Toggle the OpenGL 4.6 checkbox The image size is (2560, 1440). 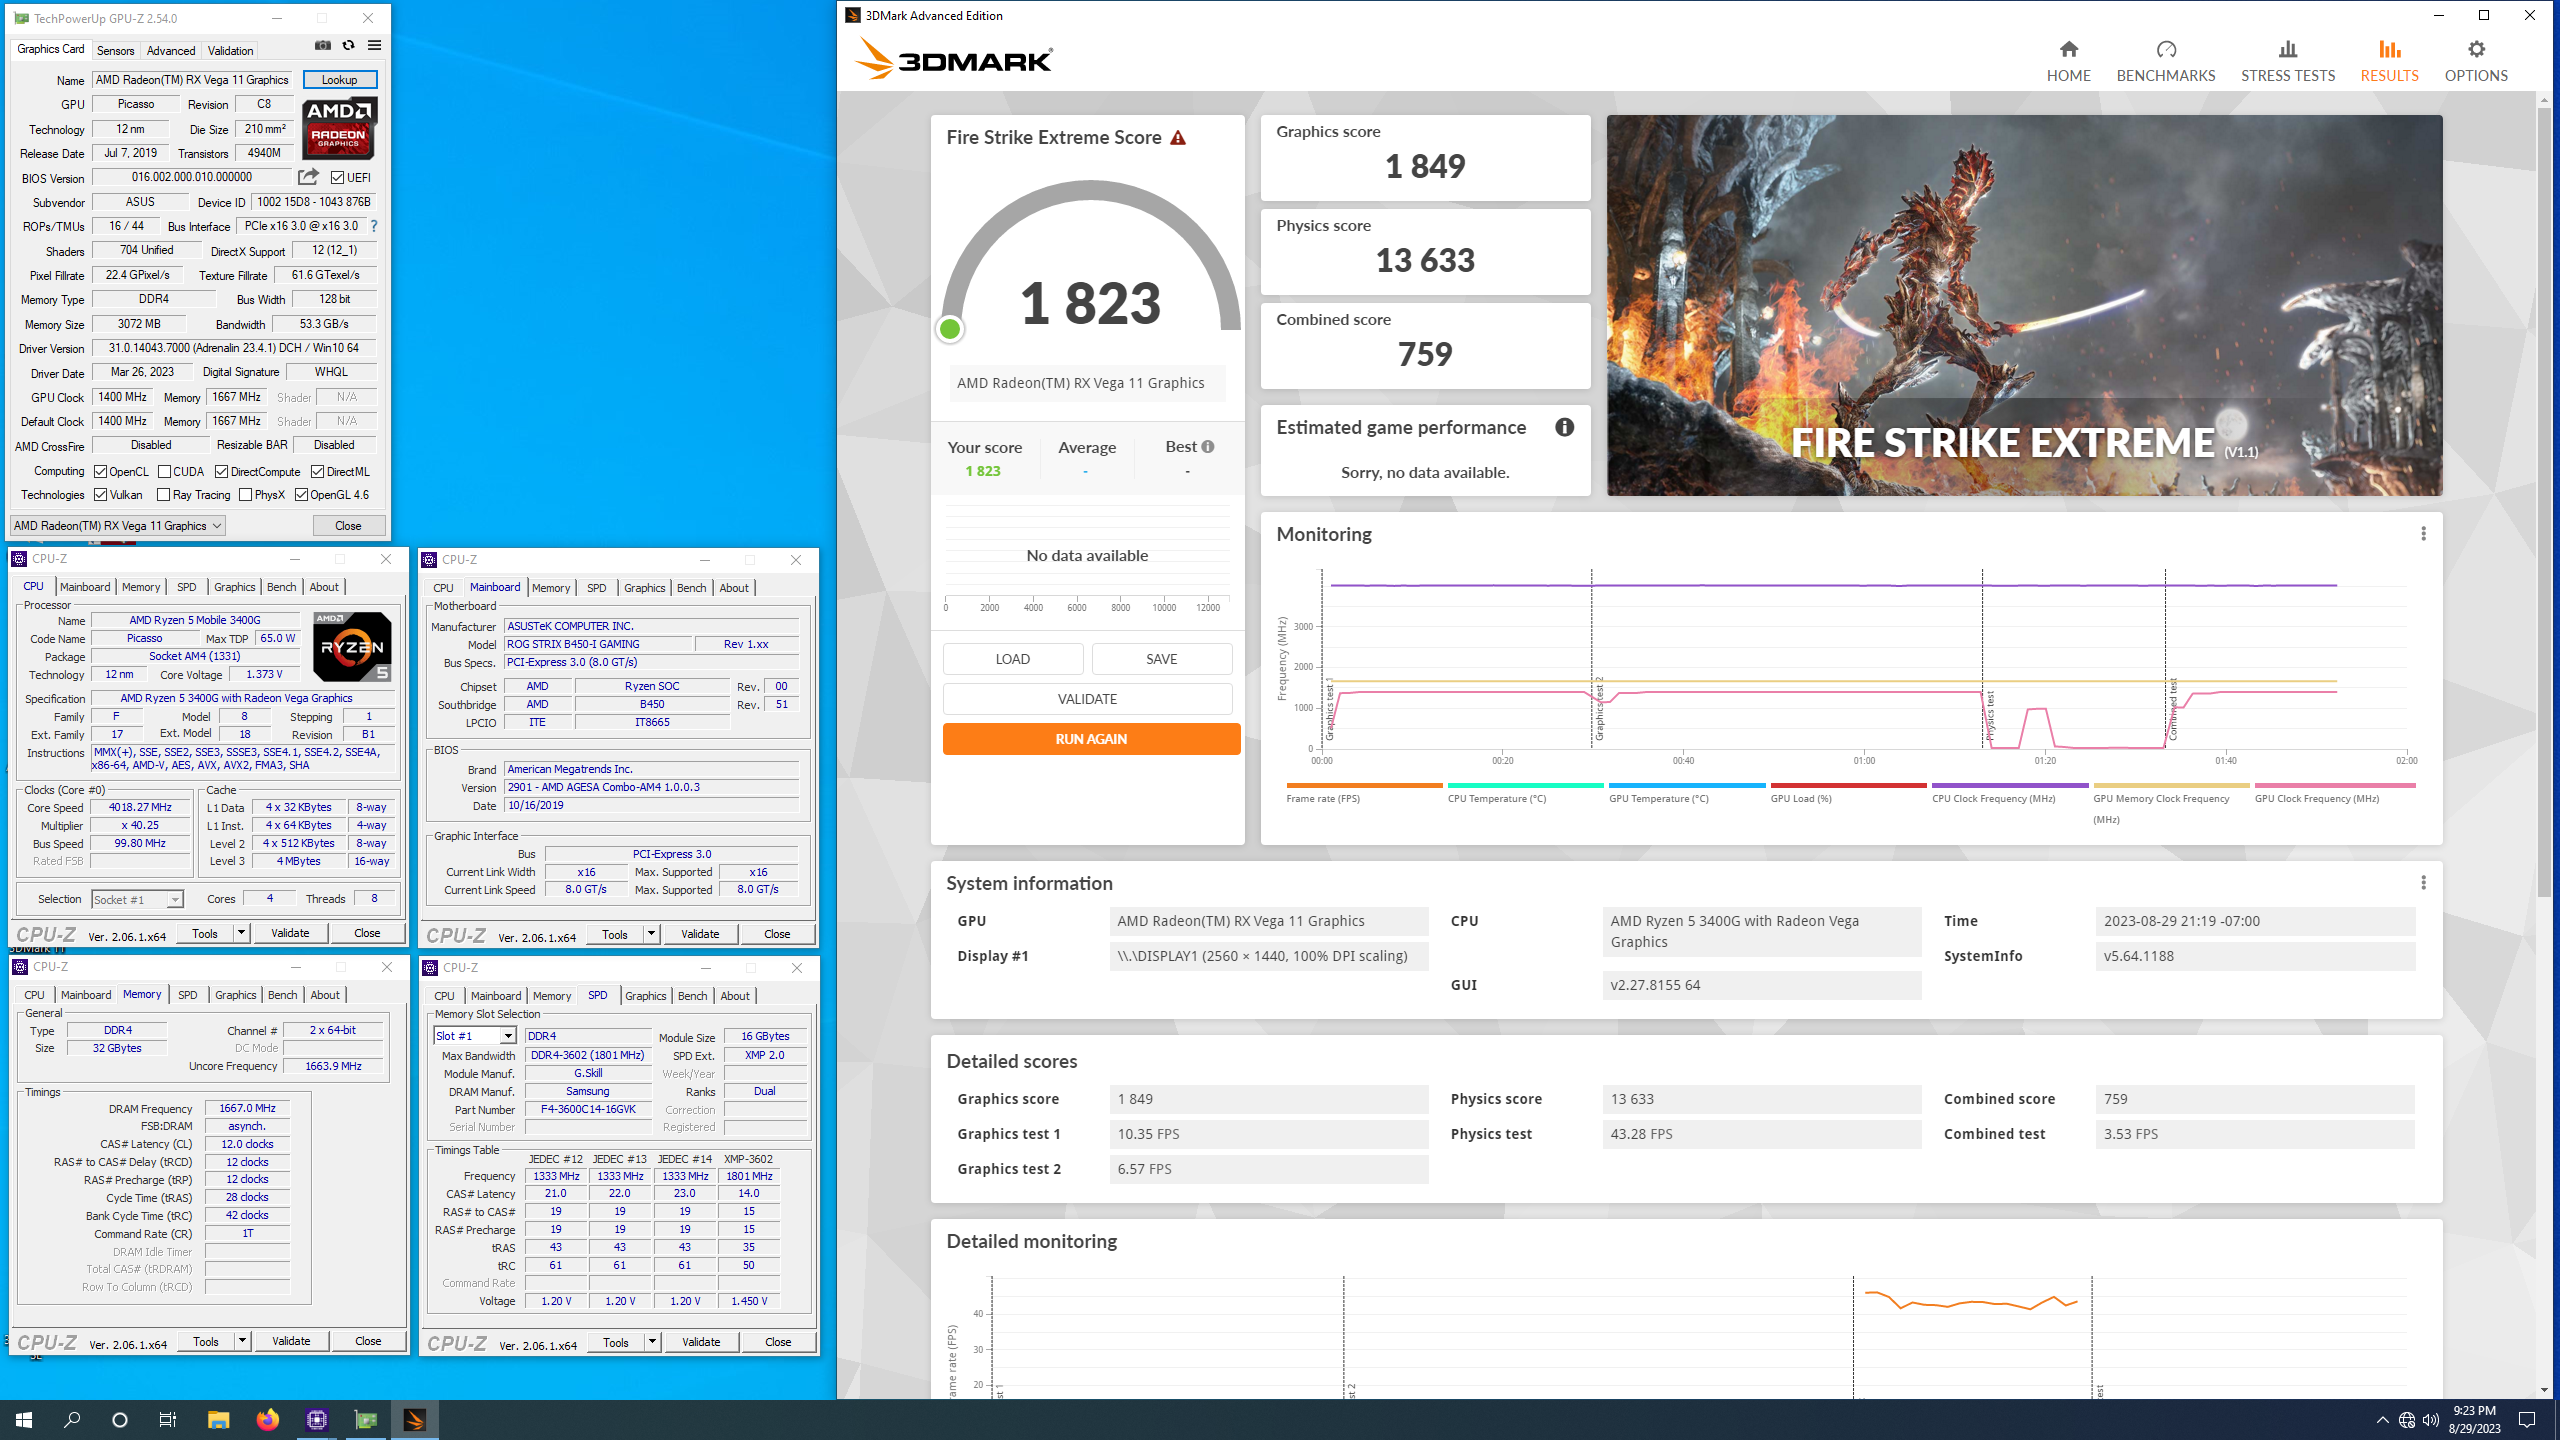[x=301, y=495]
